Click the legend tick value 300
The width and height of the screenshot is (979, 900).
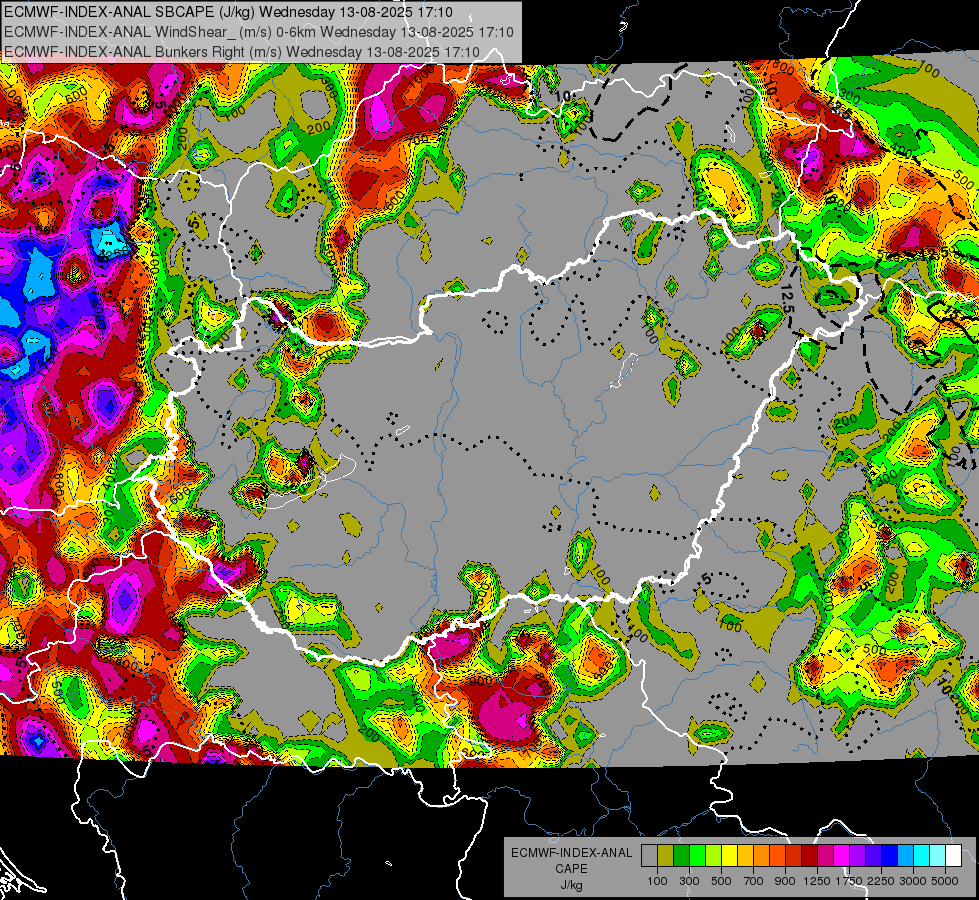click(x=689, y=881)
